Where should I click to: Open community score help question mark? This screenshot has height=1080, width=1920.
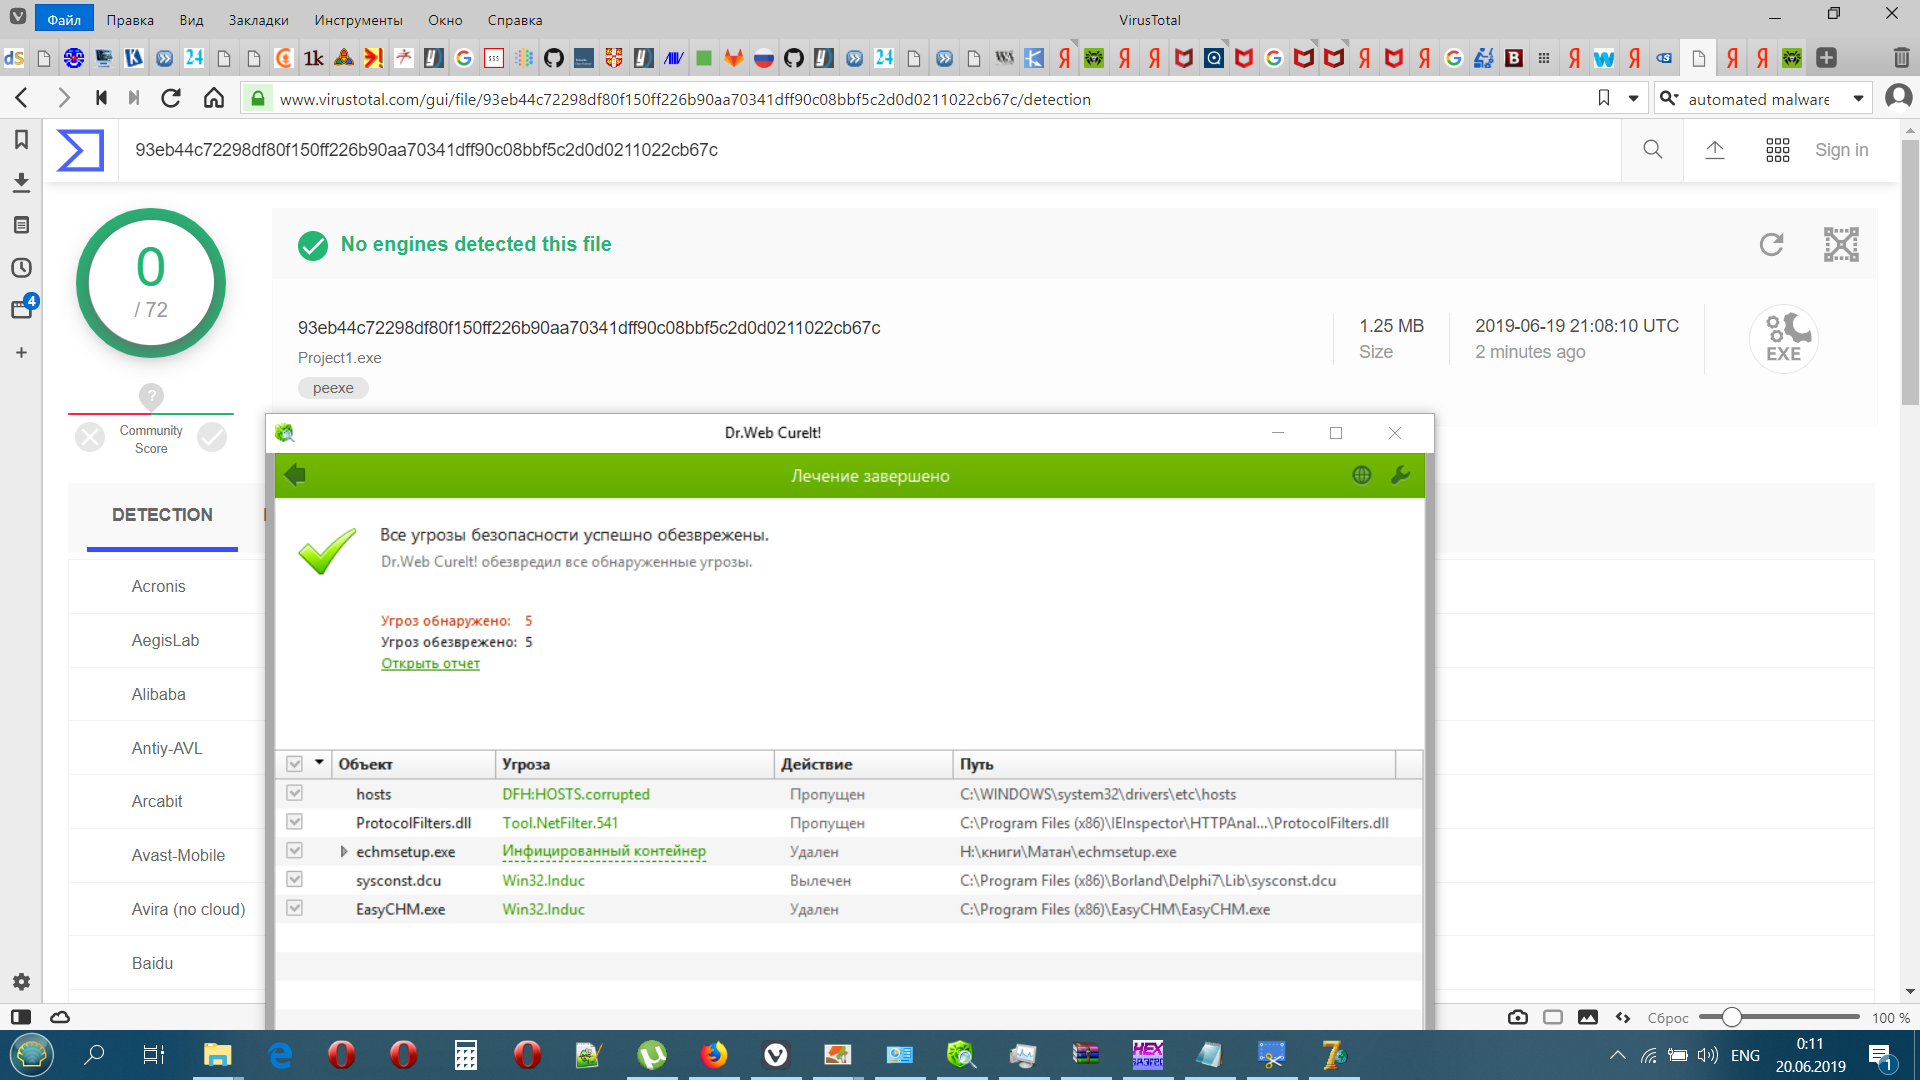click(x=151, y=396)
